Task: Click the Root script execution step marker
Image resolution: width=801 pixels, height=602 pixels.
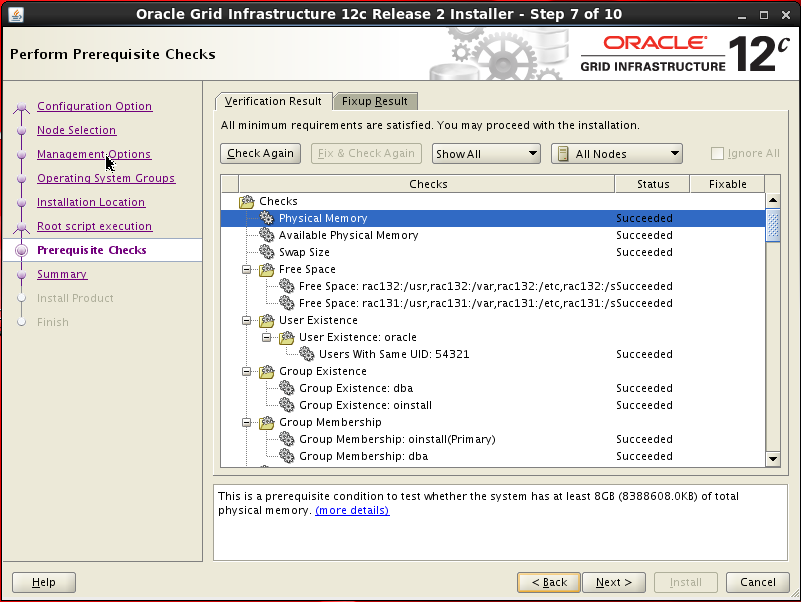Action: (x=21, y=227)
